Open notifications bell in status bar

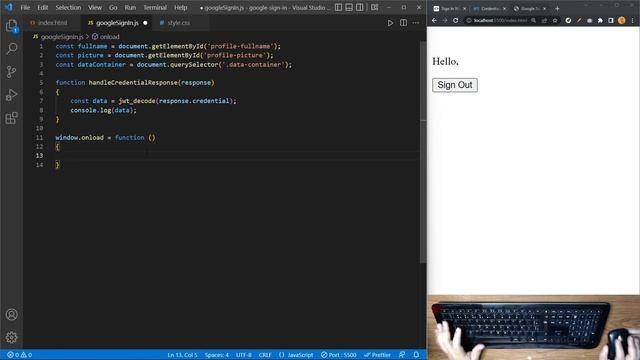point(416,355)
